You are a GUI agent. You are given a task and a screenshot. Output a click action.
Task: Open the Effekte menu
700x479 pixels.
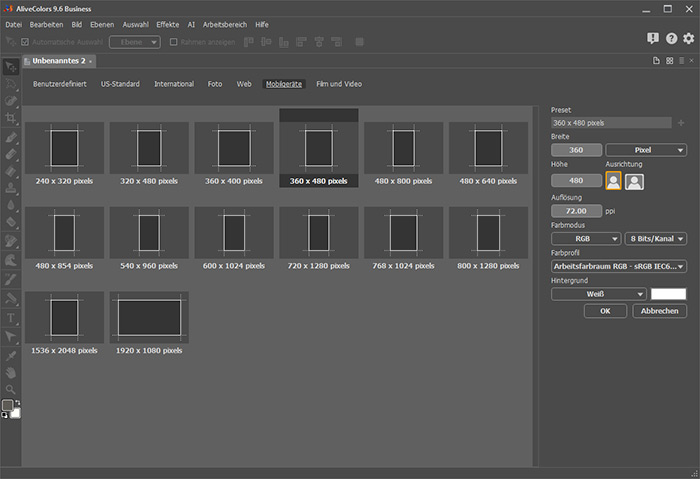168,25
